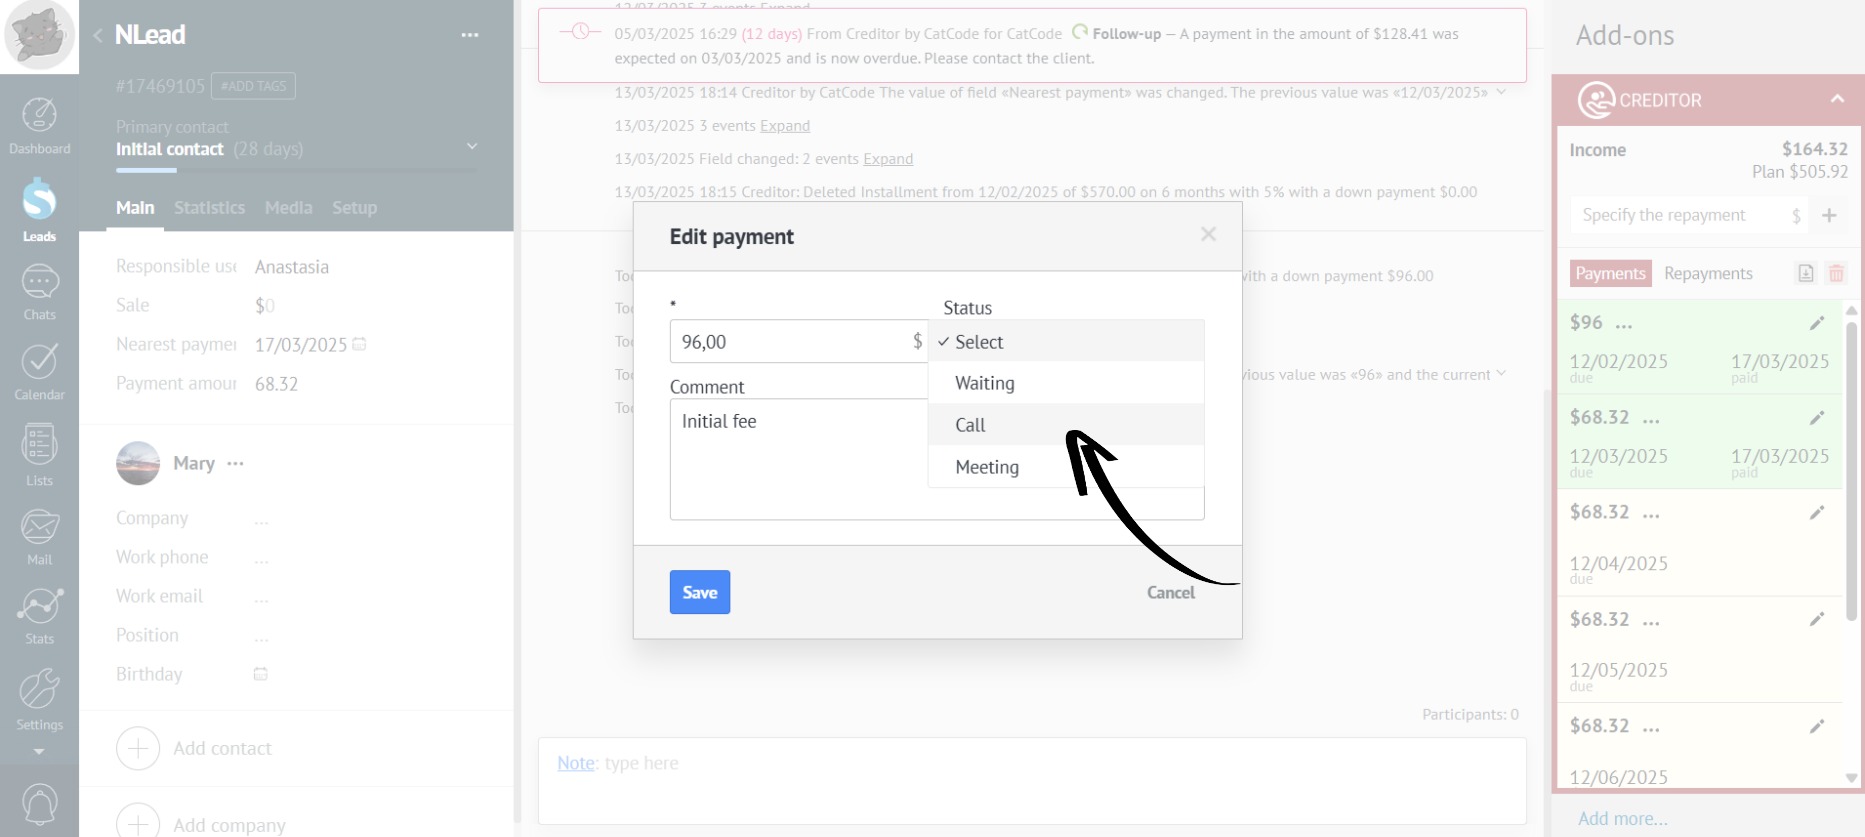Switch to the Statistics tab
1865x837 pixels.
(x=209, y=208)
